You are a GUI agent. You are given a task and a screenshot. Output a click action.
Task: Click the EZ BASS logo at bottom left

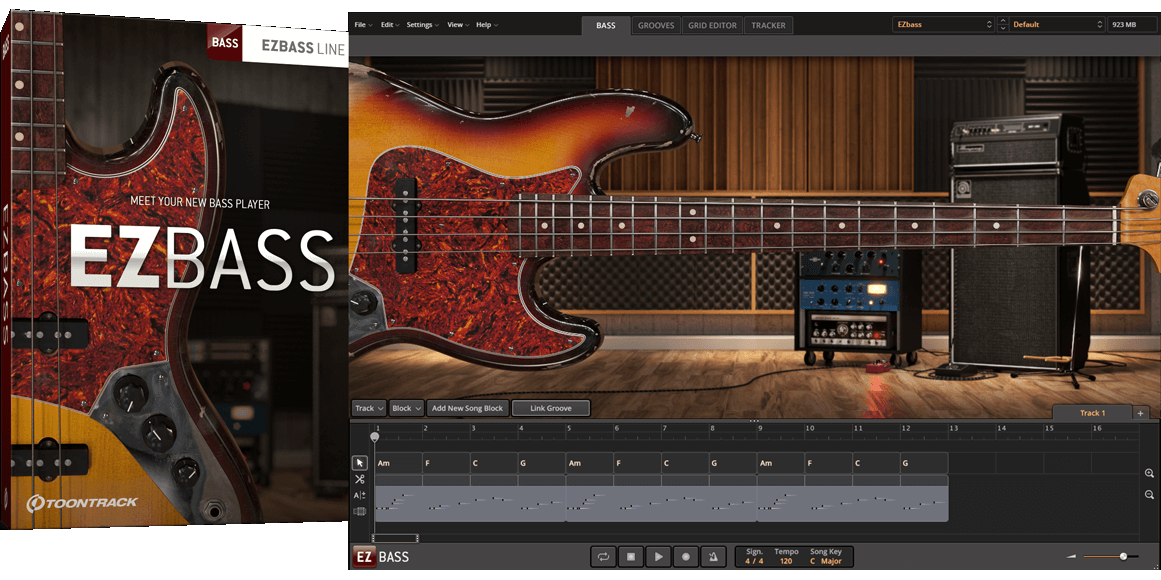[x=381, y=557]
